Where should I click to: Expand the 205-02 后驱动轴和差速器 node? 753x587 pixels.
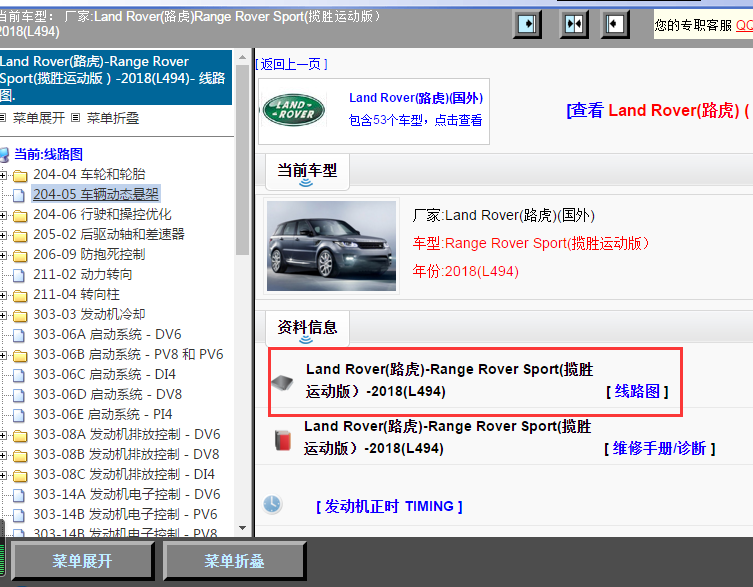click(x=3, y=236)
